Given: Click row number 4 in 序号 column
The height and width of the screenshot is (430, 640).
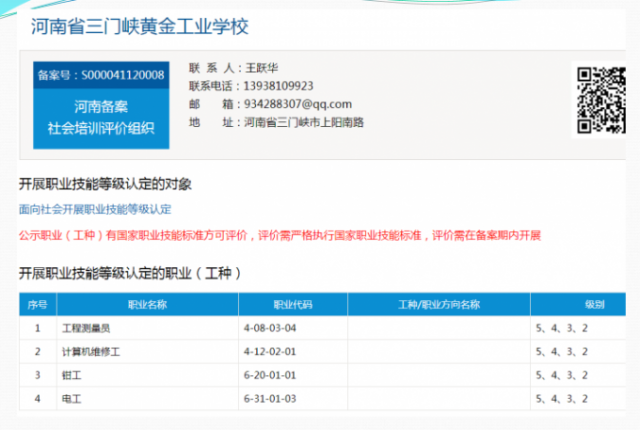Looking at the screenshot, I should 38,399.
